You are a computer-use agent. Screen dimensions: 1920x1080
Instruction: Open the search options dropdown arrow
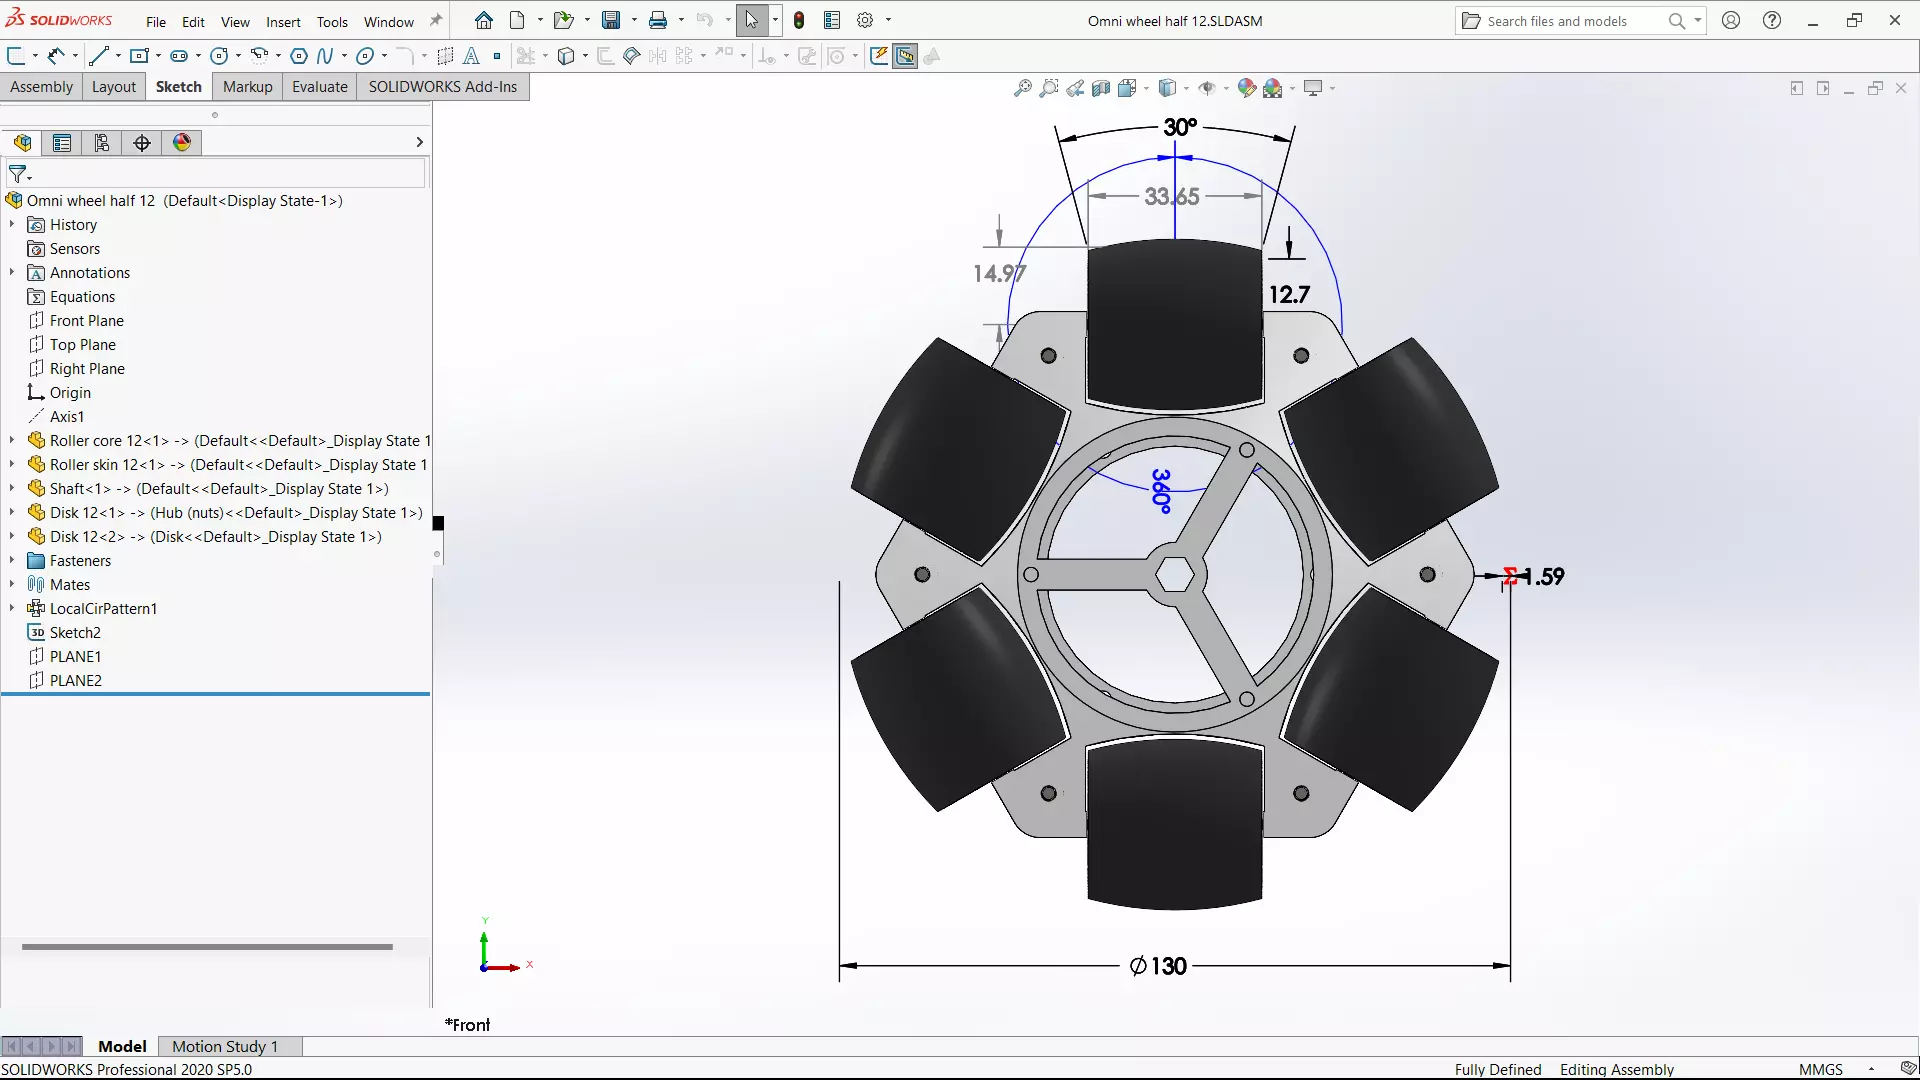[x=1698, y=21]
